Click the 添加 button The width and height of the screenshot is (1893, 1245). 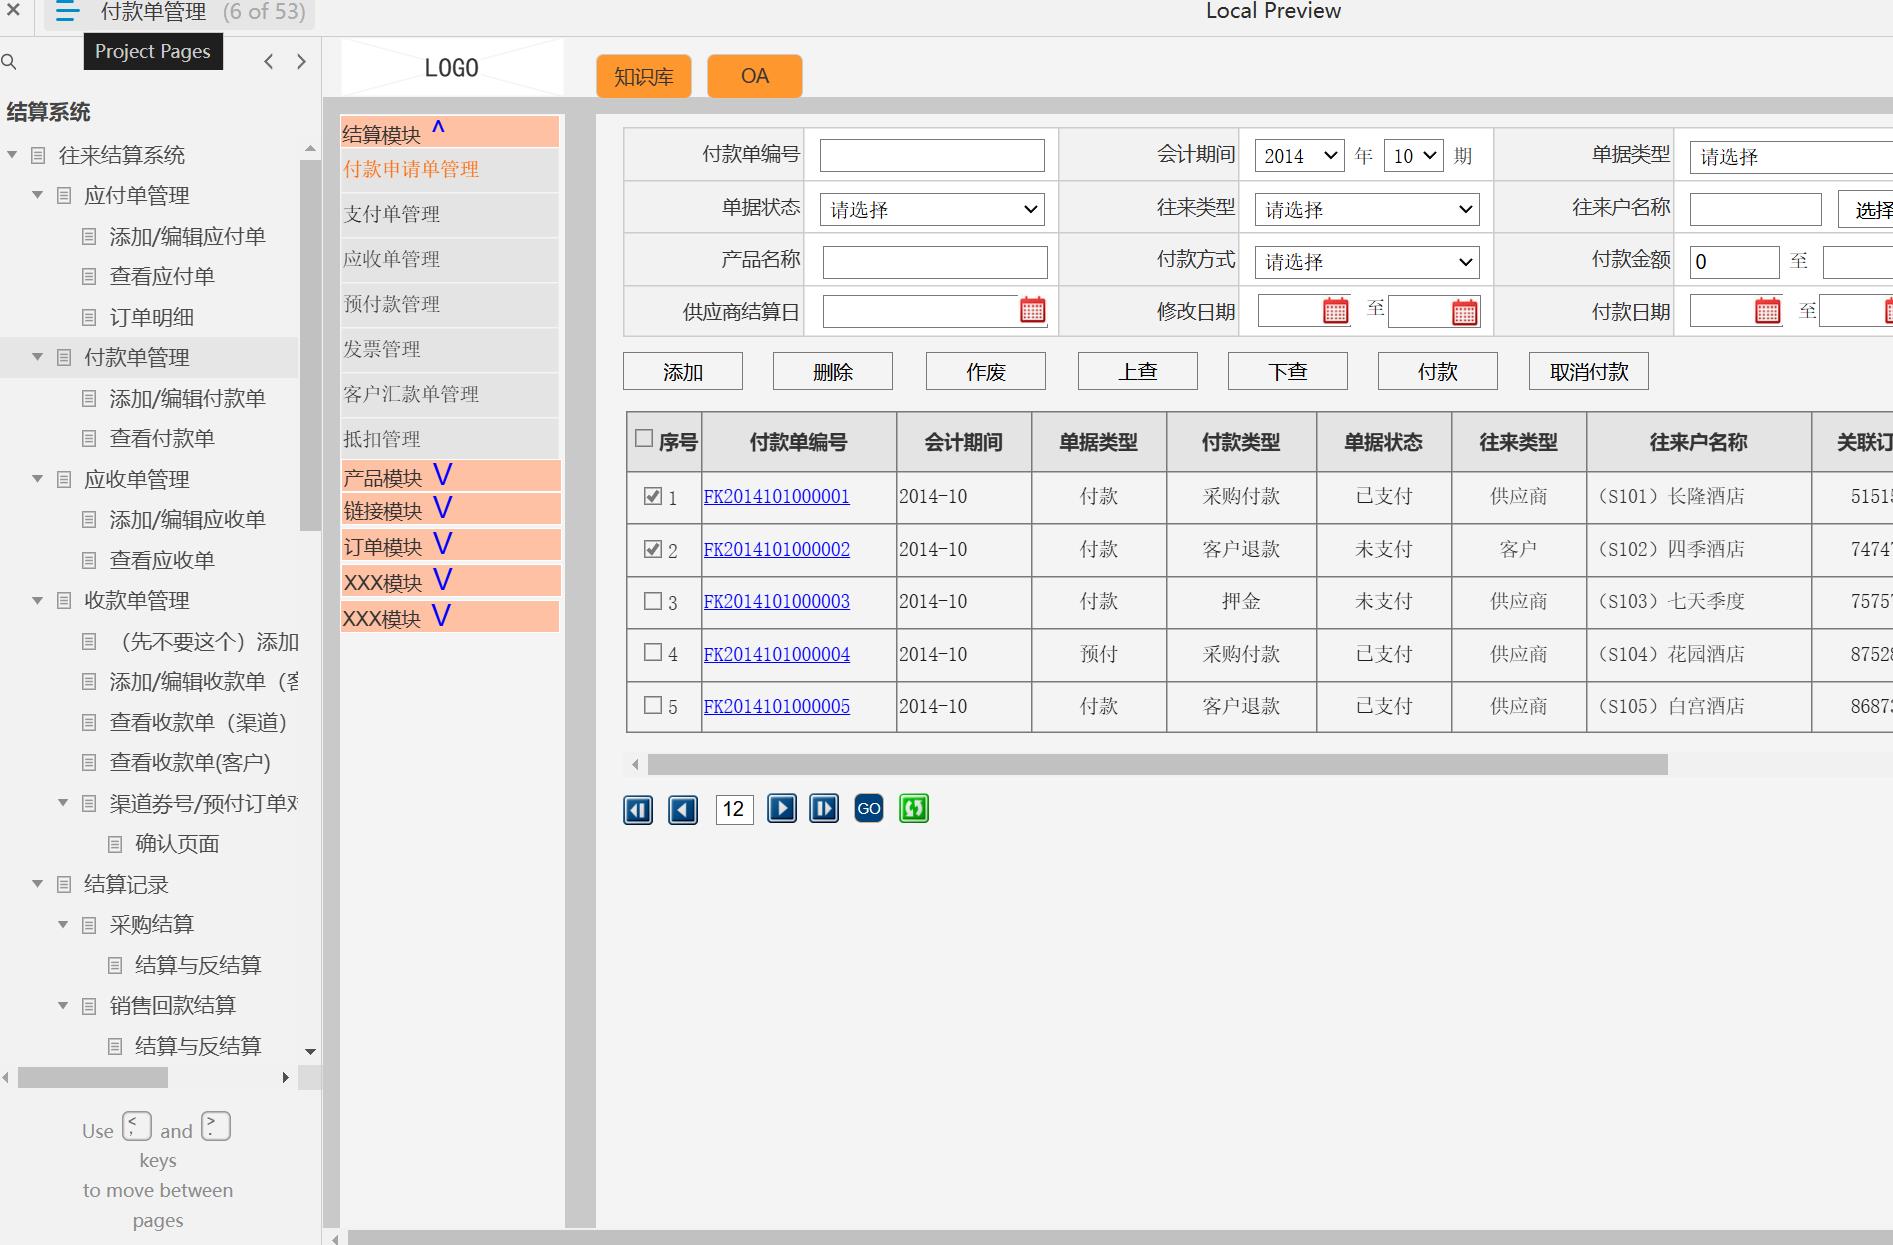pos(683,372)
